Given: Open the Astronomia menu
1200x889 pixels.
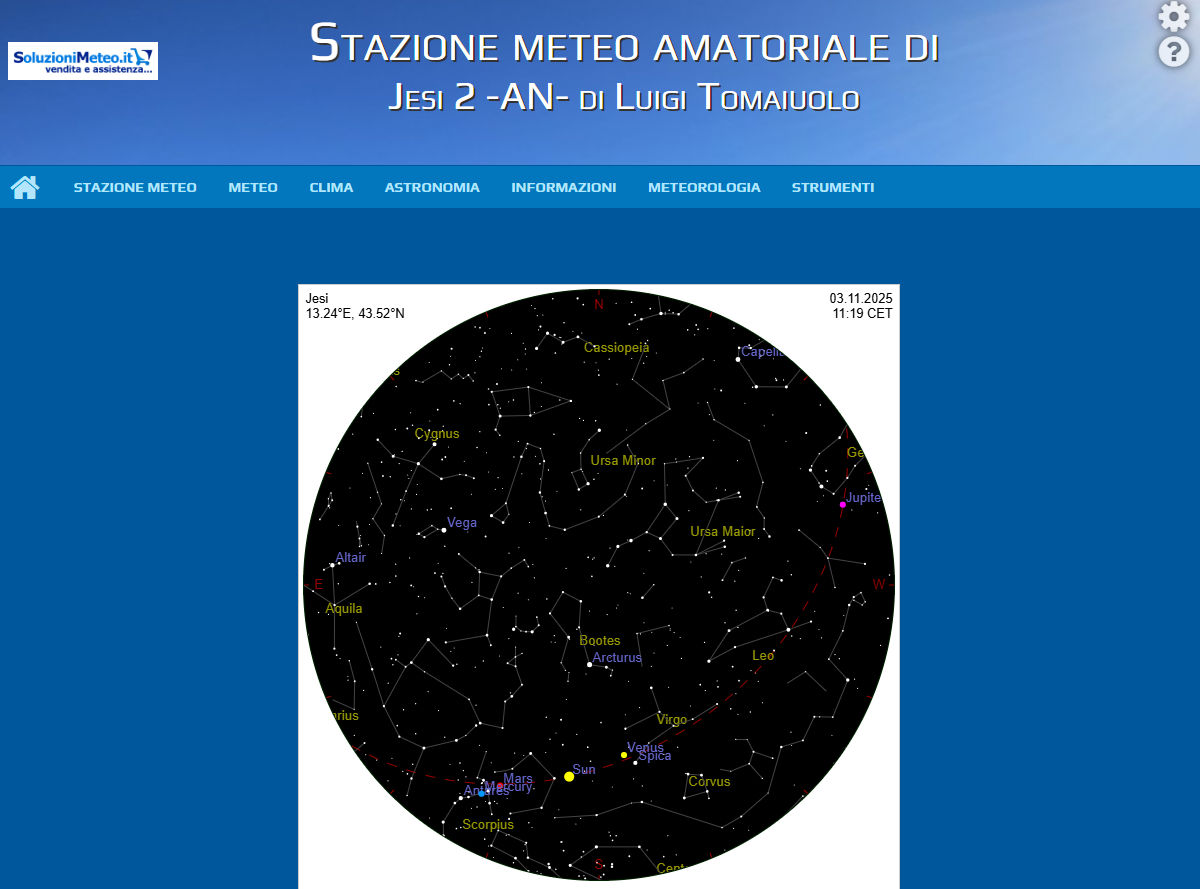Looking at the screenshot, I should [x=432, y=187].
